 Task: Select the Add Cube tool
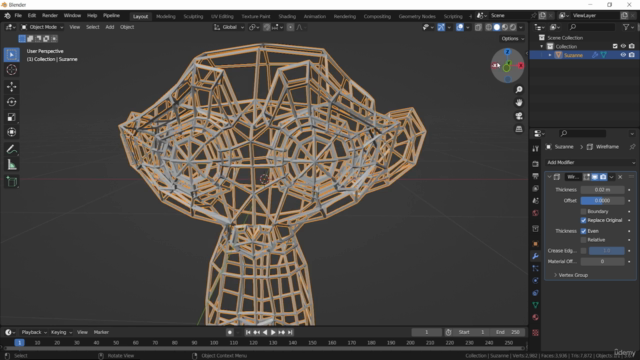11,182
